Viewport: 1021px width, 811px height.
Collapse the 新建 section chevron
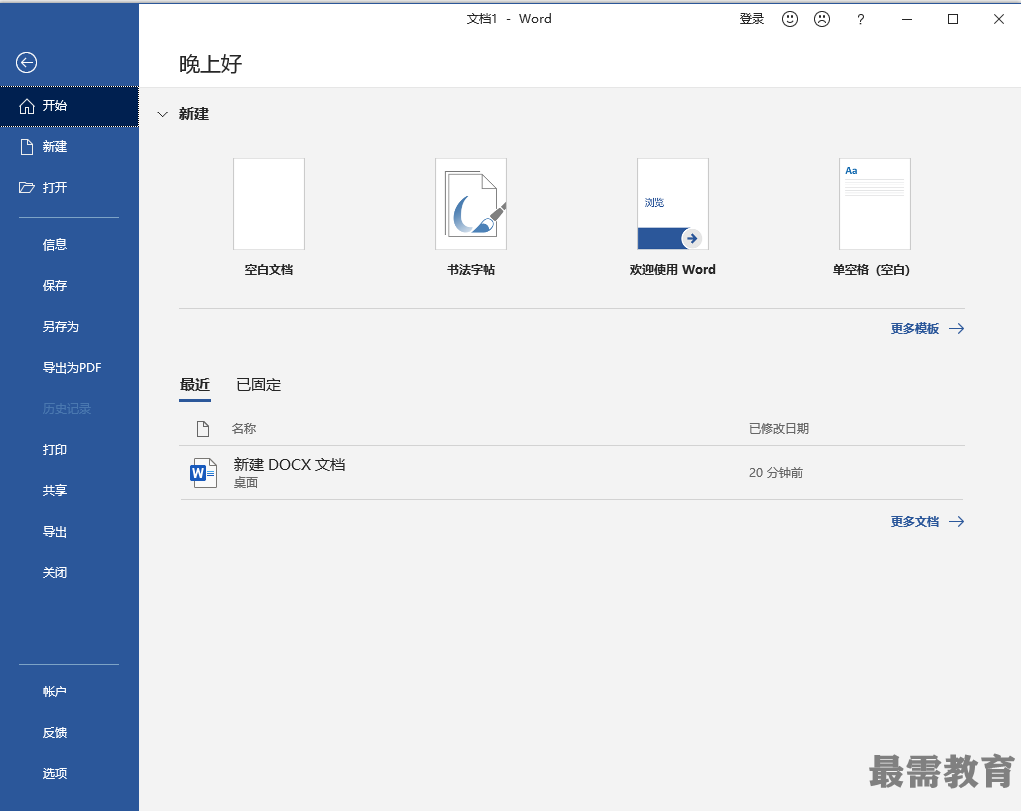point(163,114)
